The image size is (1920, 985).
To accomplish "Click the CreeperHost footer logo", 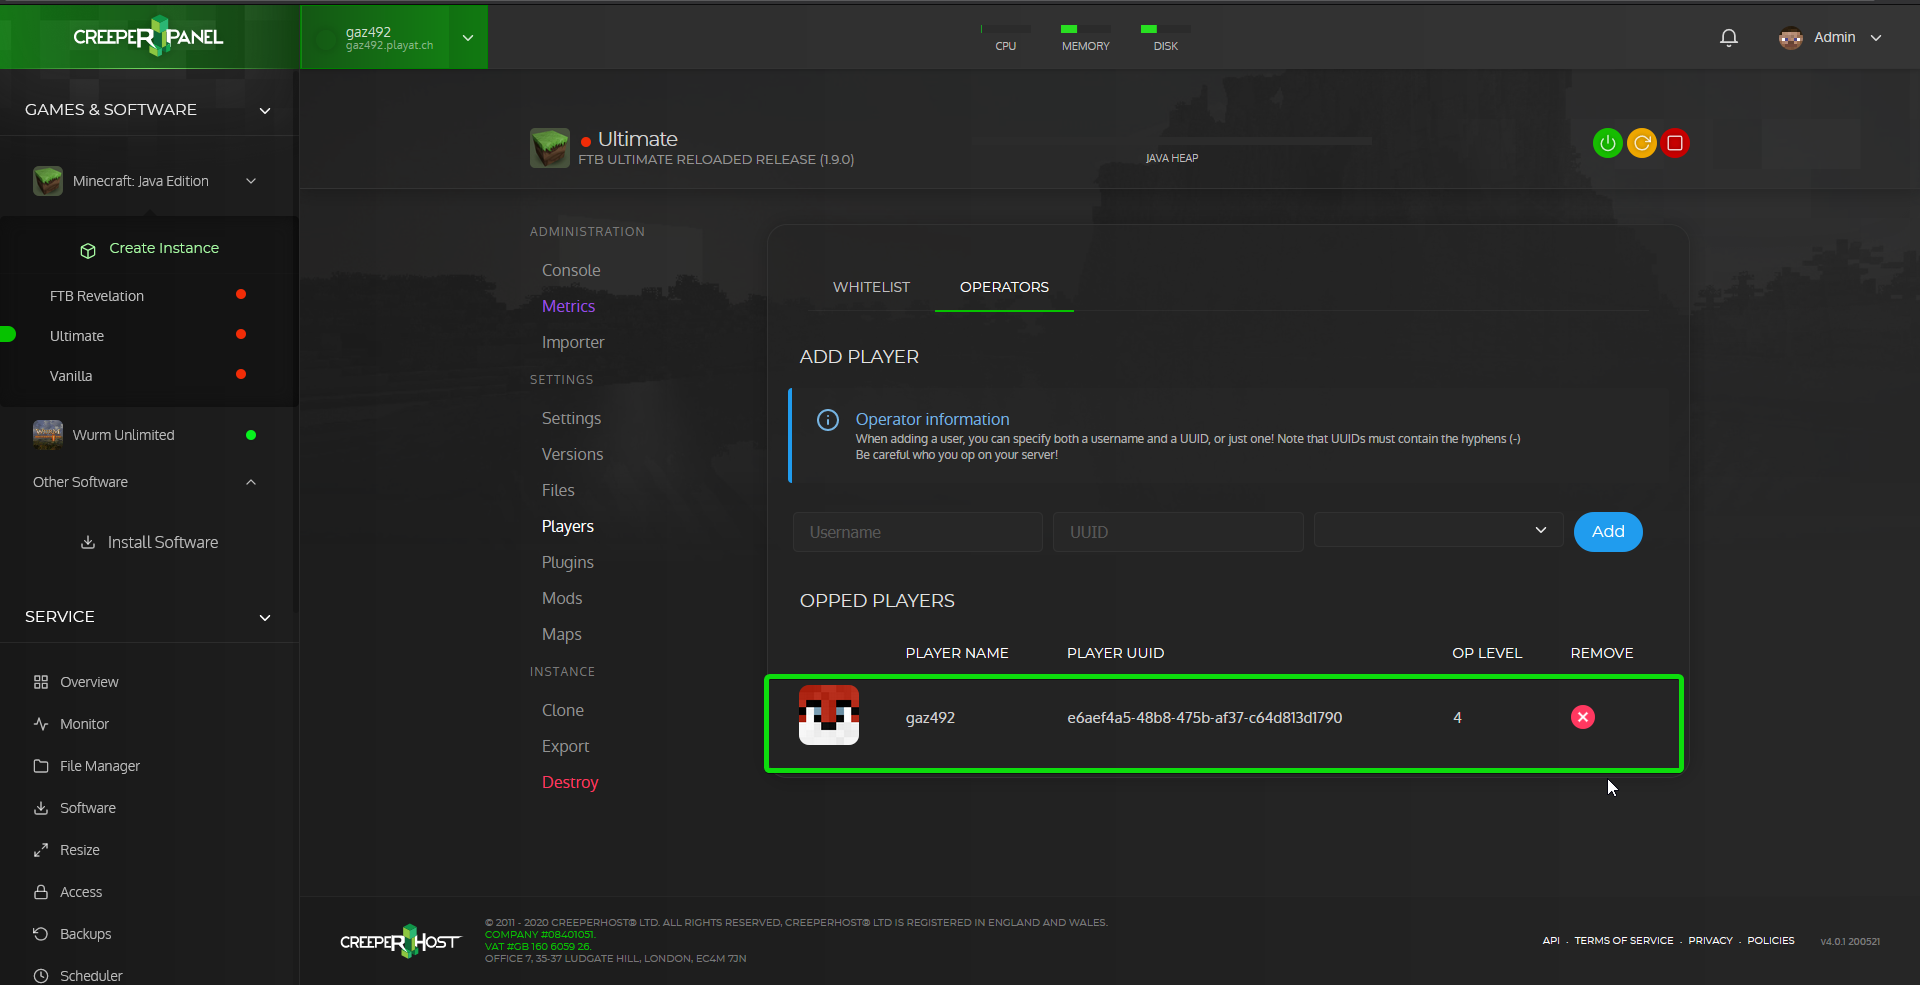I will pos(400,941).
